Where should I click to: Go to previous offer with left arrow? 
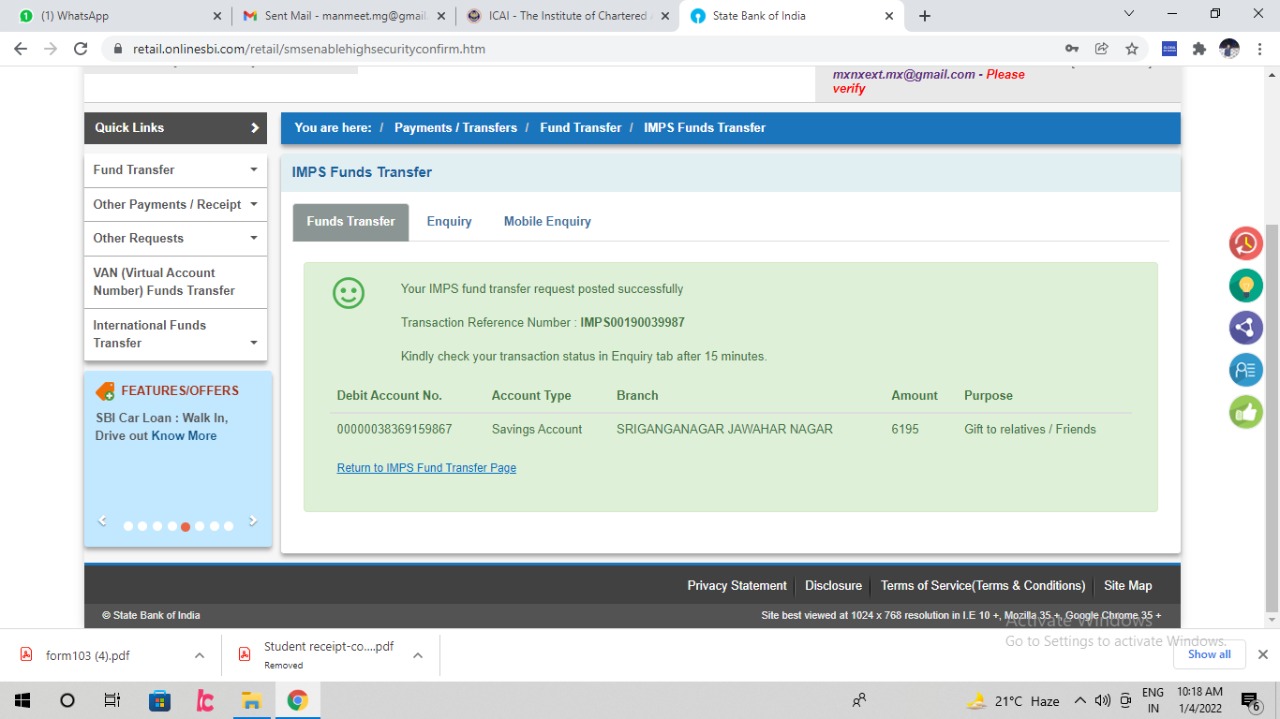[102, 521]
